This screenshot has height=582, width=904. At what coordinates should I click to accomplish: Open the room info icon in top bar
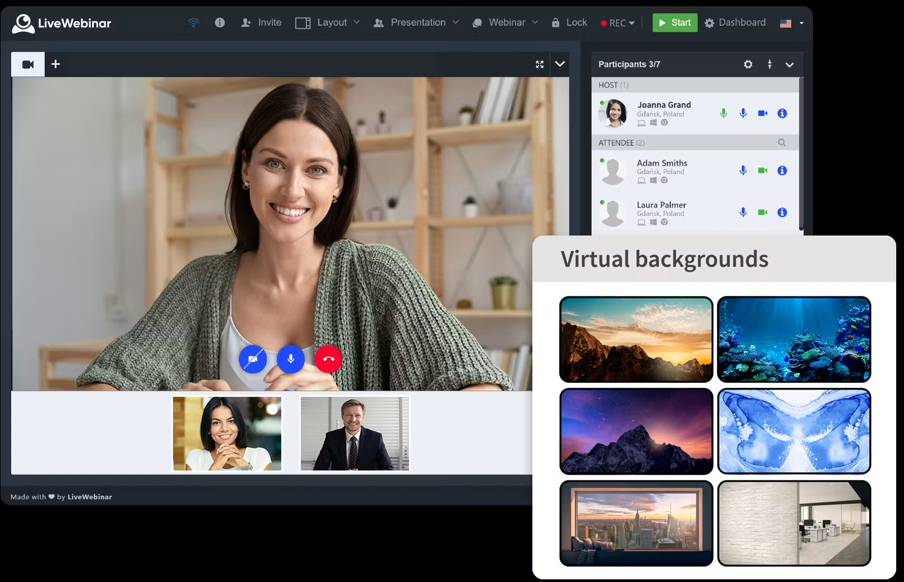pos(220,22)
